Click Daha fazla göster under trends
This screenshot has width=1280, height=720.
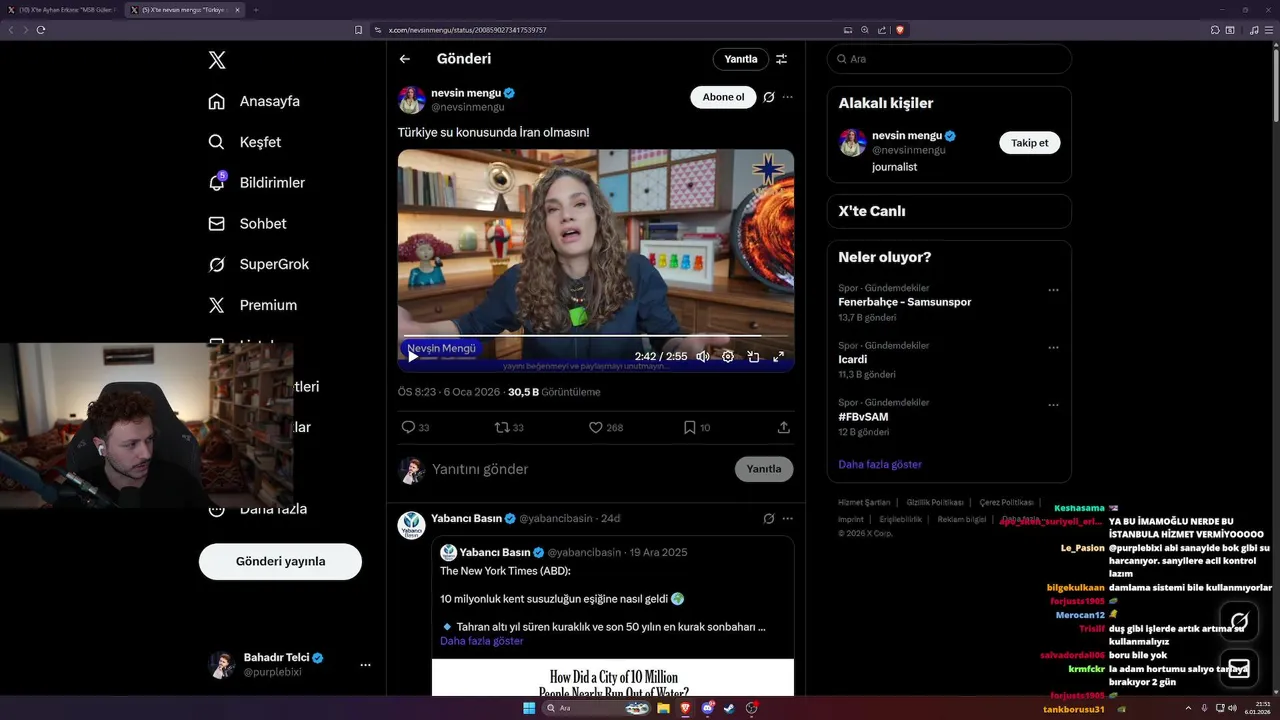[880, 464]
